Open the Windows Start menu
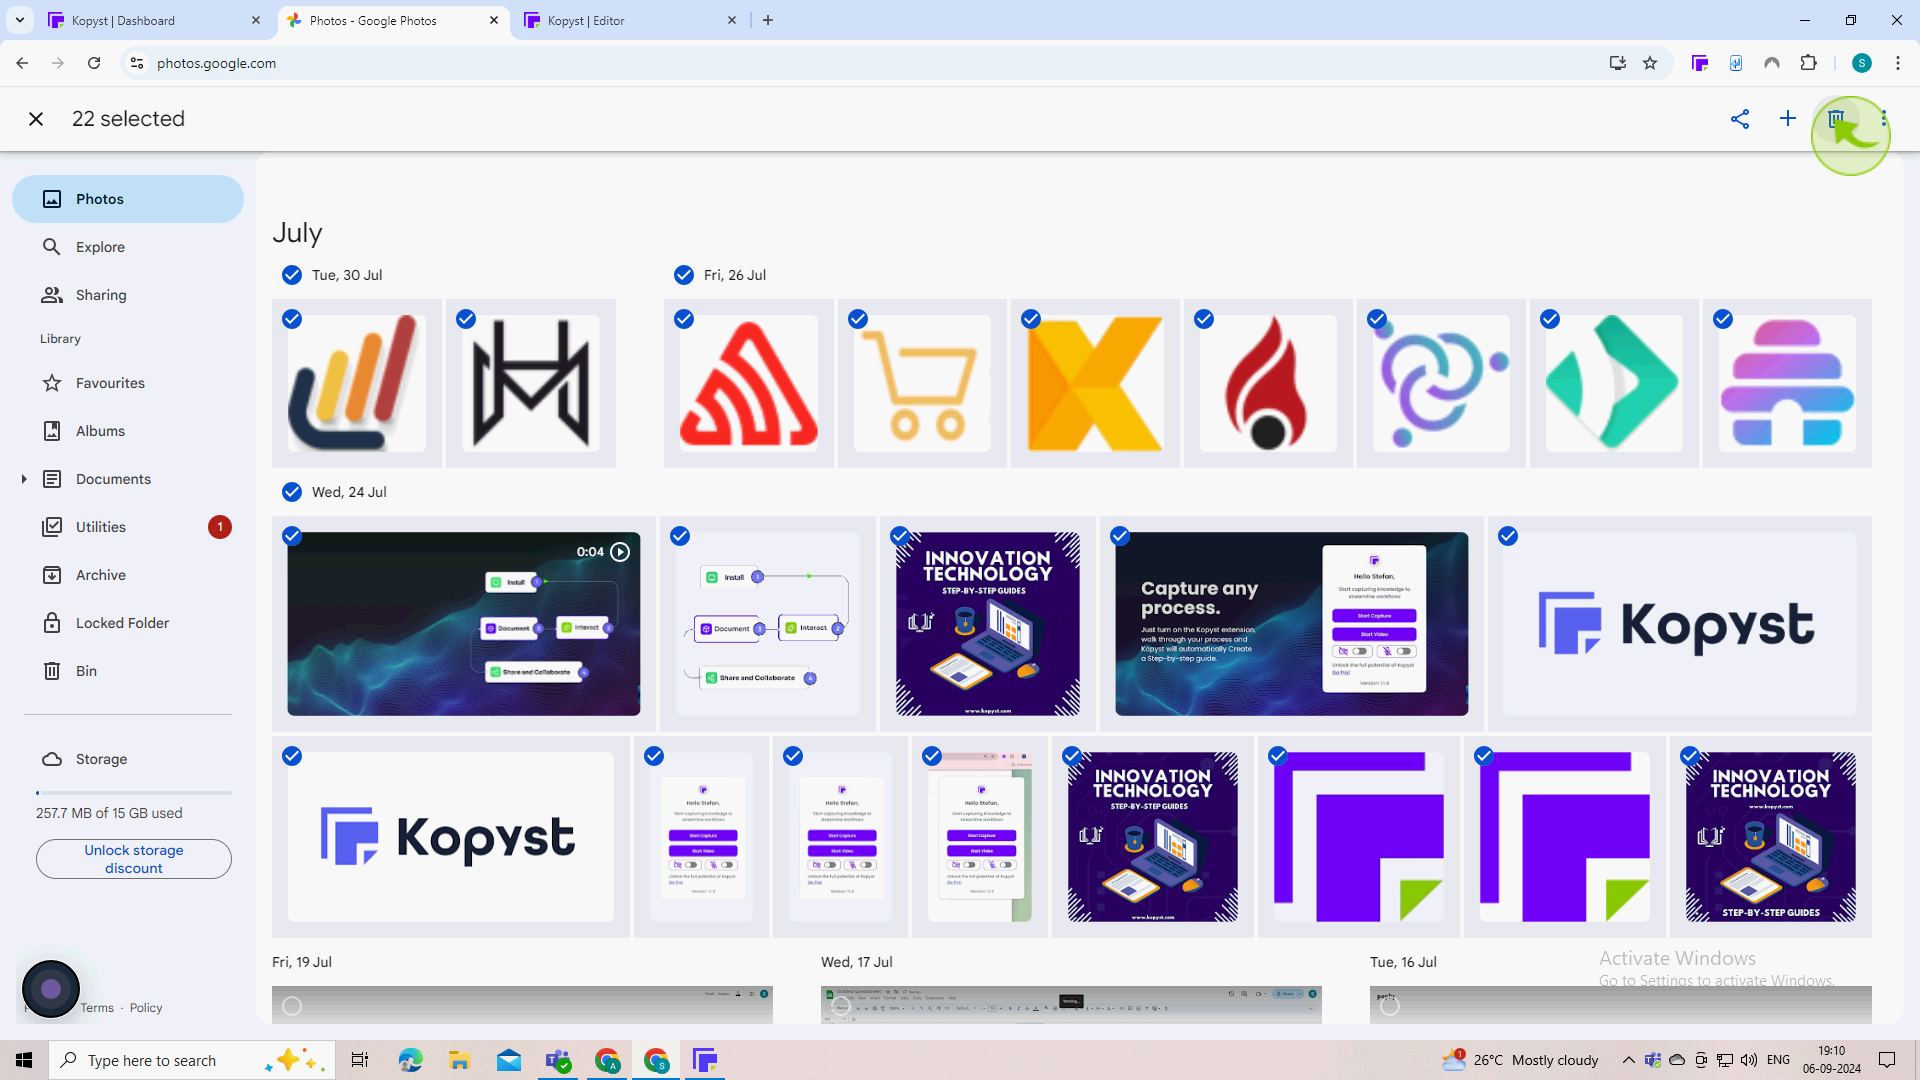The height and width of the screenshot is (1080, 1920). 24,1060
